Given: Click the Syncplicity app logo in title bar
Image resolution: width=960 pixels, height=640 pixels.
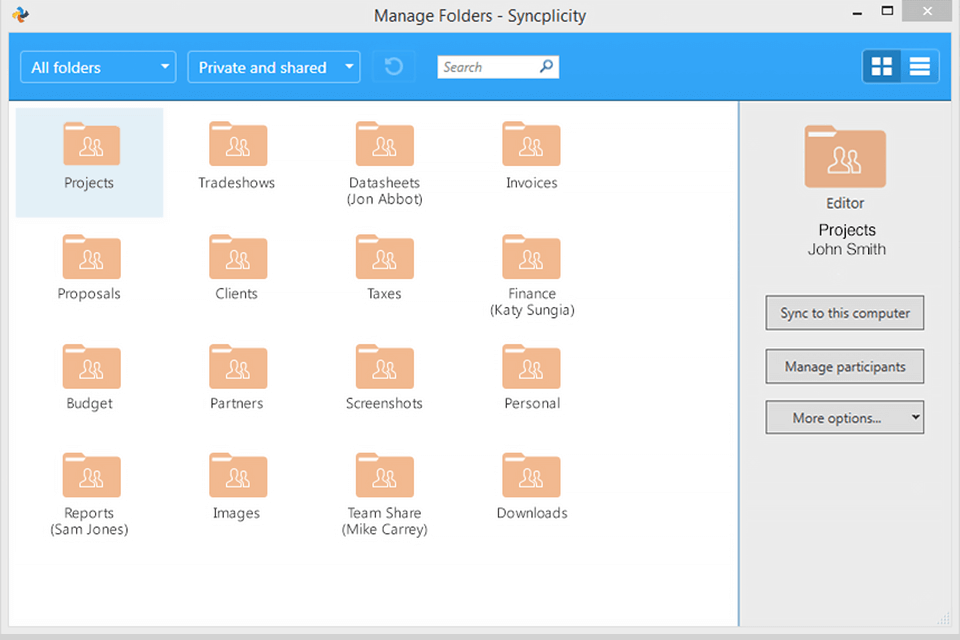Looking at the screenshot, I should click(x=20, y=14).
